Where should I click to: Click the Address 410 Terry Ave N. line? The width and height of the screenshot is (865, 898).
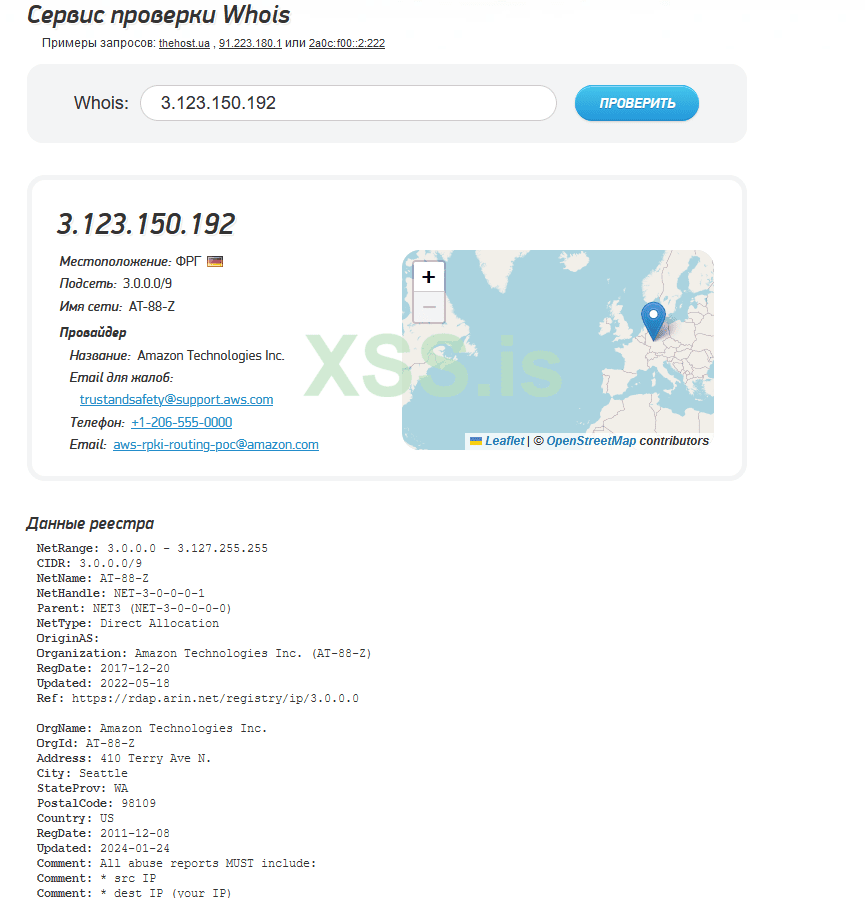[x=124, y=759]
